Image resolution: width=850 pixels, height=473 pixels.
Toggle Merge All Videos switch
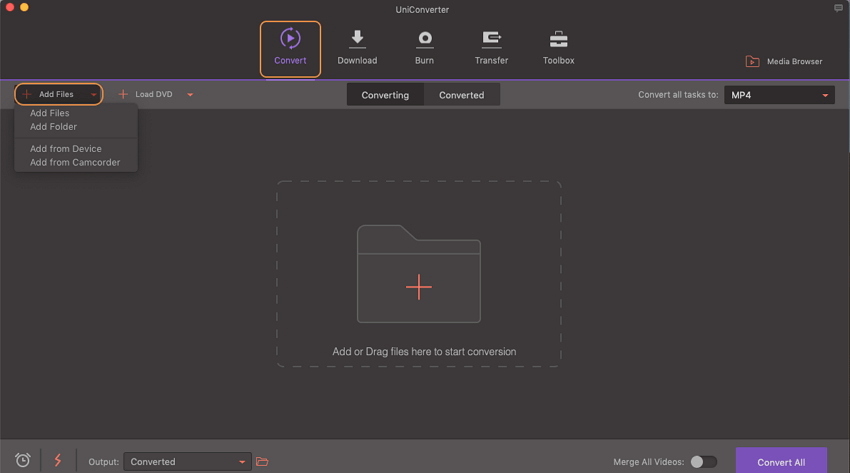tap(704, 462)
